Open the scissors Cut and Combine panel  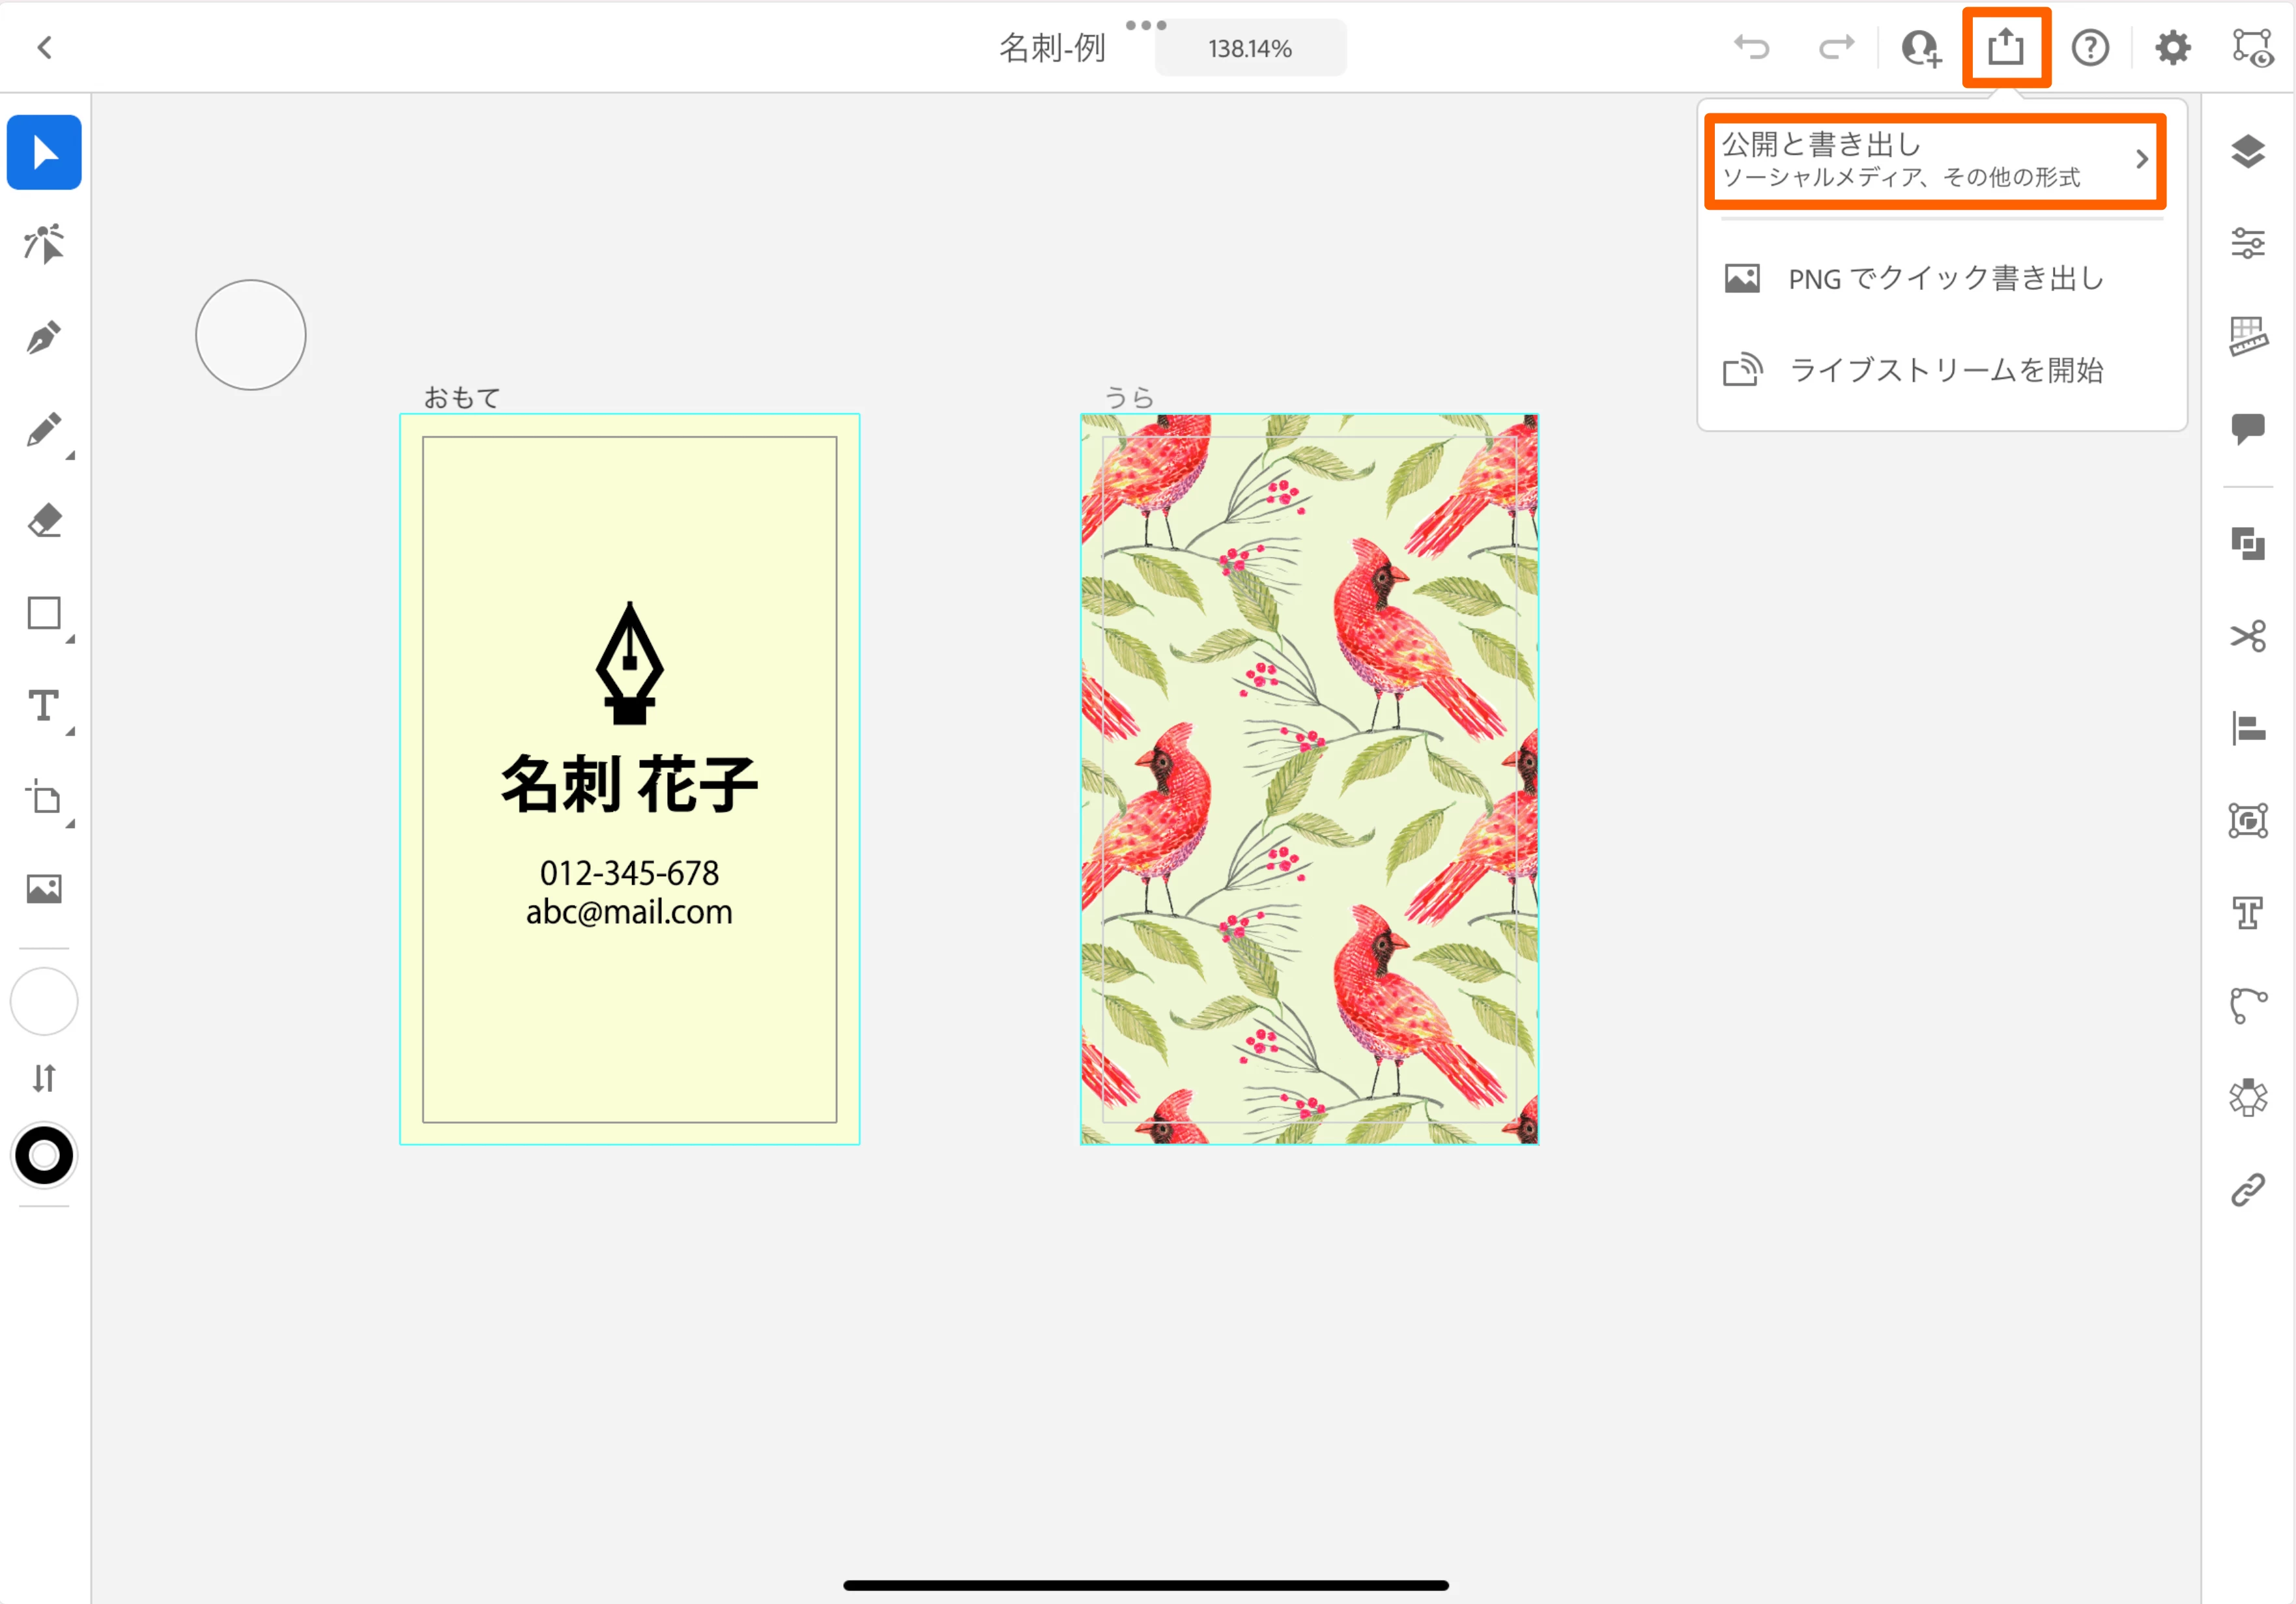[x=2248, y=636]
